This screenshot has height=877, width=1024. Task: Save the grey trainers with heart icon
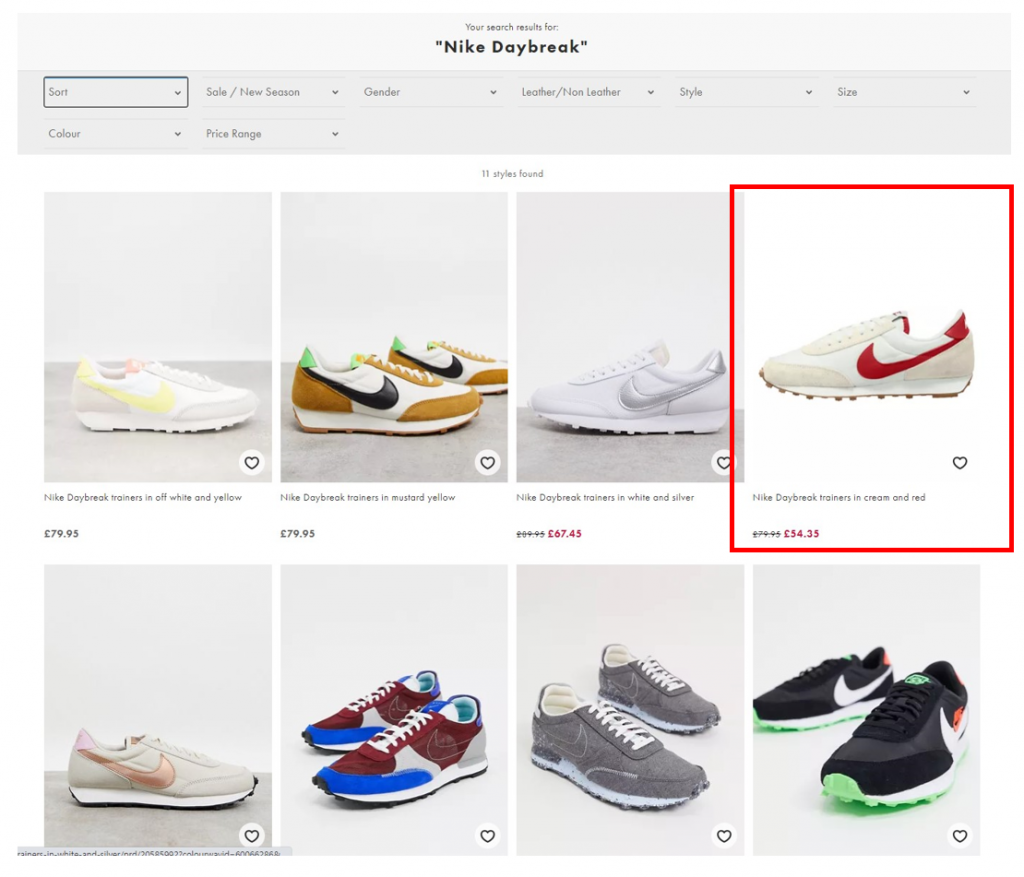click(724, 836)
